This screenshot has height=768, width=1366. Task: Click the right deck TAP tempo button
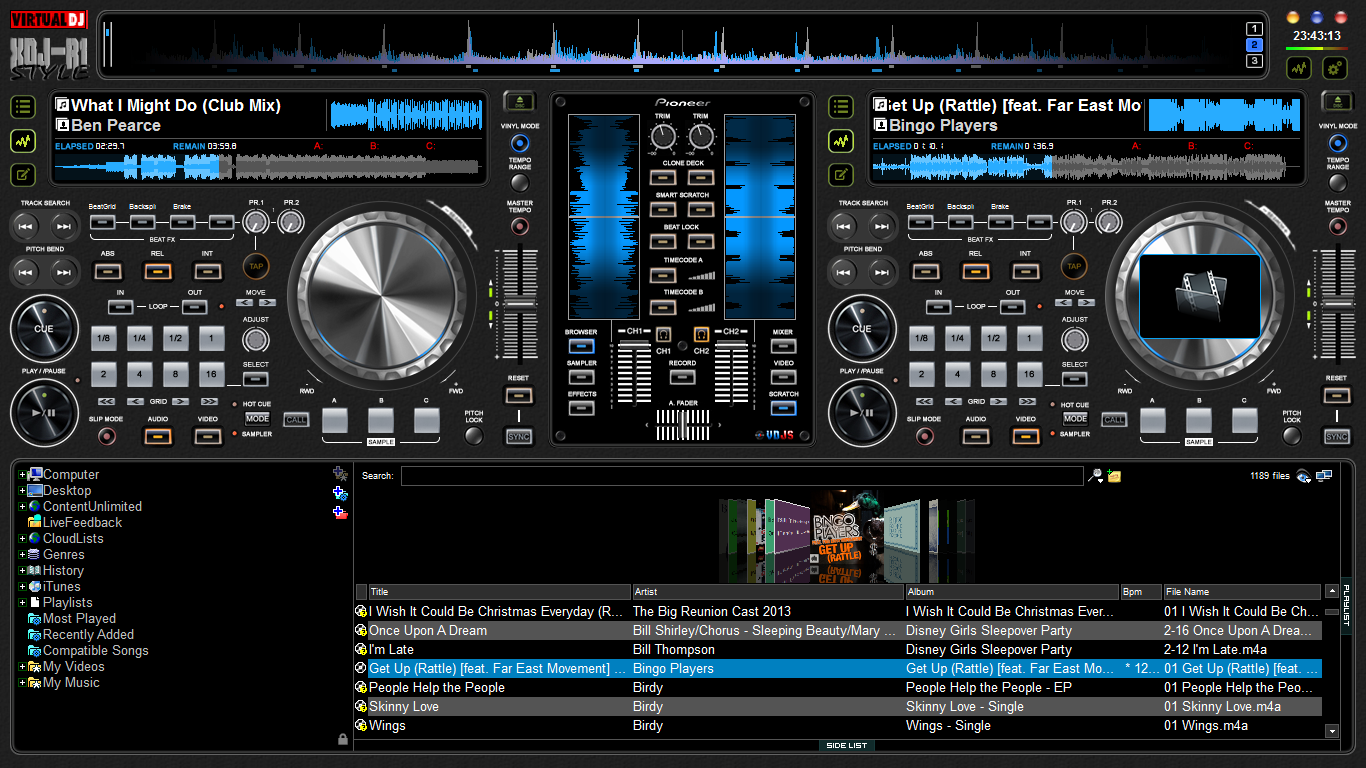[1074, 267]
